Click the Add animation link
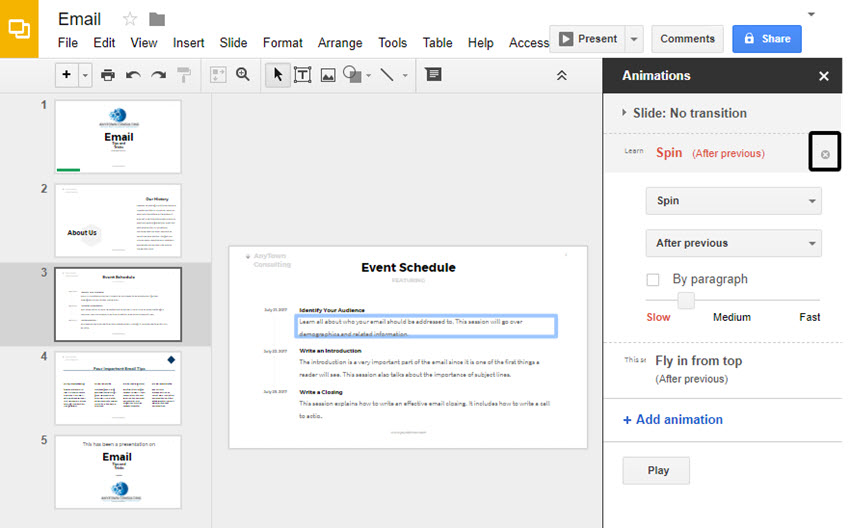The height and width of the screenshot is (528, 850). [673, 420]
